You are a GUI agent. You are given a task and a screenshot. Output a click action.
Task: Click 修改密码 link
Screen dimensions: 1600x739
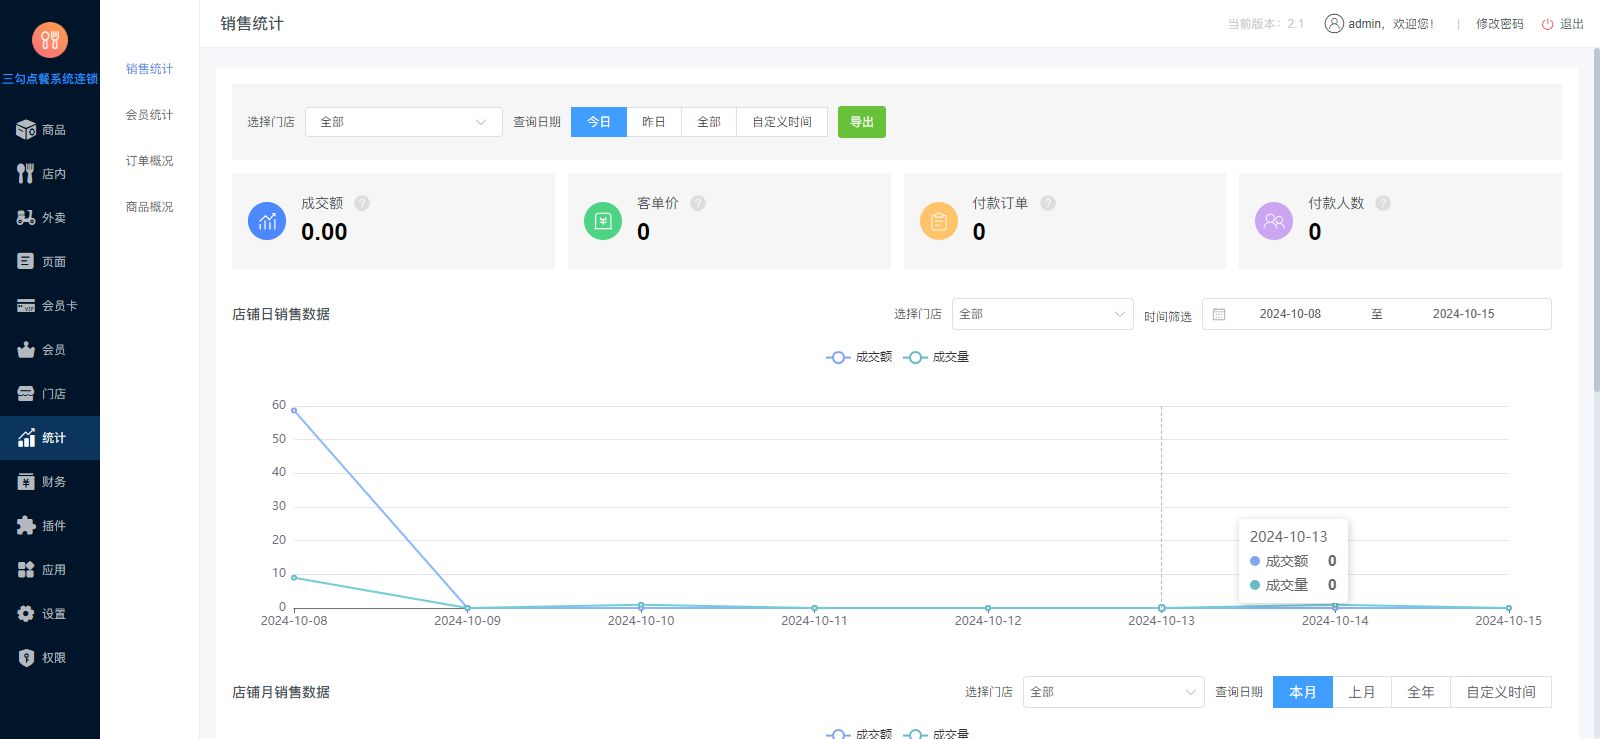1500,24
